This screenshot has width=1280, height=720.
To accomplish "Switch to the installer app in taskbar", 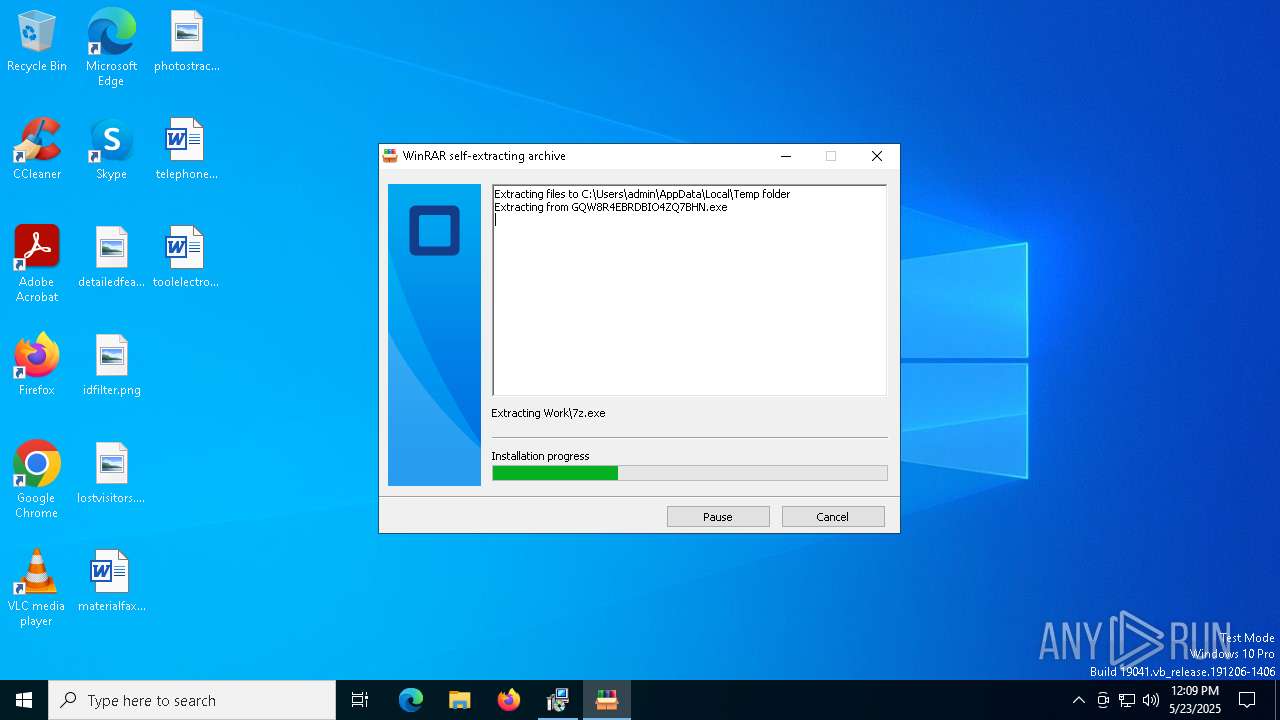I will (557, 700).
